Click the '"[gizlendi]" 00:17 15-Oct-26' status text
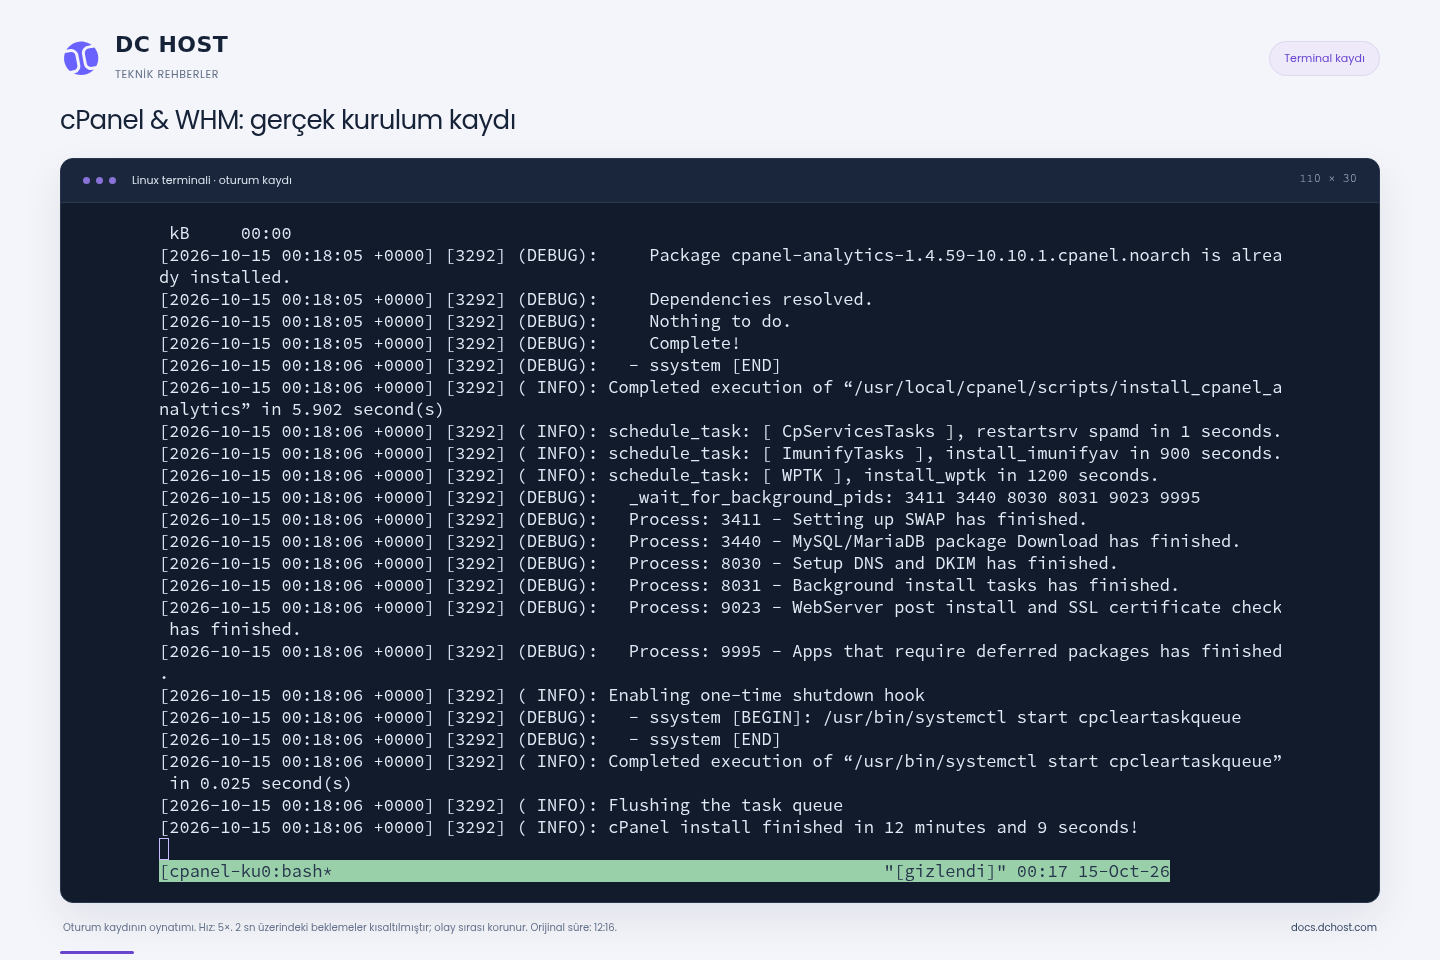The height and width of the screenshot is (960, 1440). pos(1027,871)
